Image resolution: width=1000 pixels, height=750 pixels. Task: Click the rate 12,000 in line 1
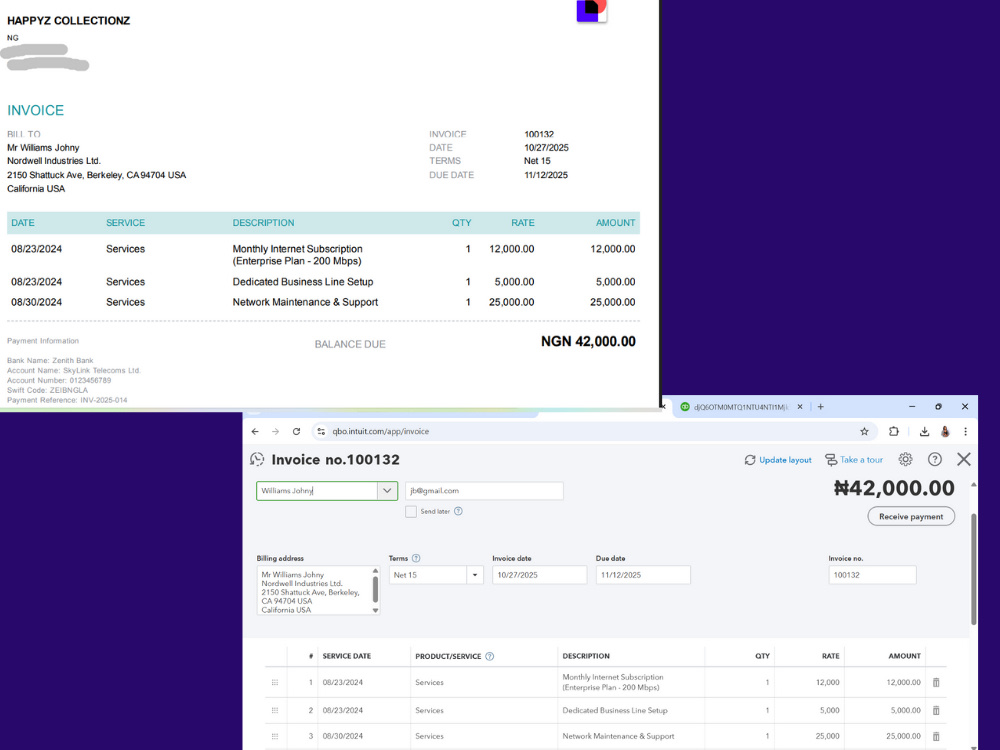pyautogui.click(x=828, y=682)
